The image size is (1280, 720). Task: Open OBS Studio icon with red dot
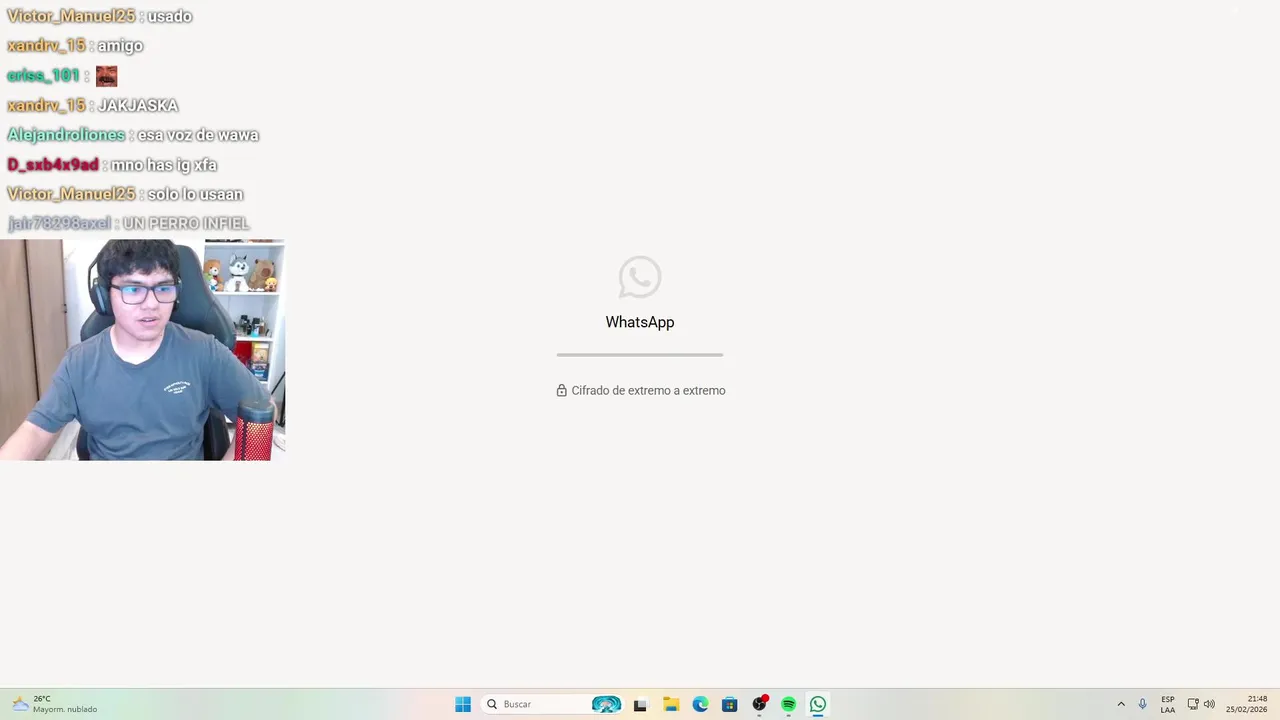tap(760, 704)
